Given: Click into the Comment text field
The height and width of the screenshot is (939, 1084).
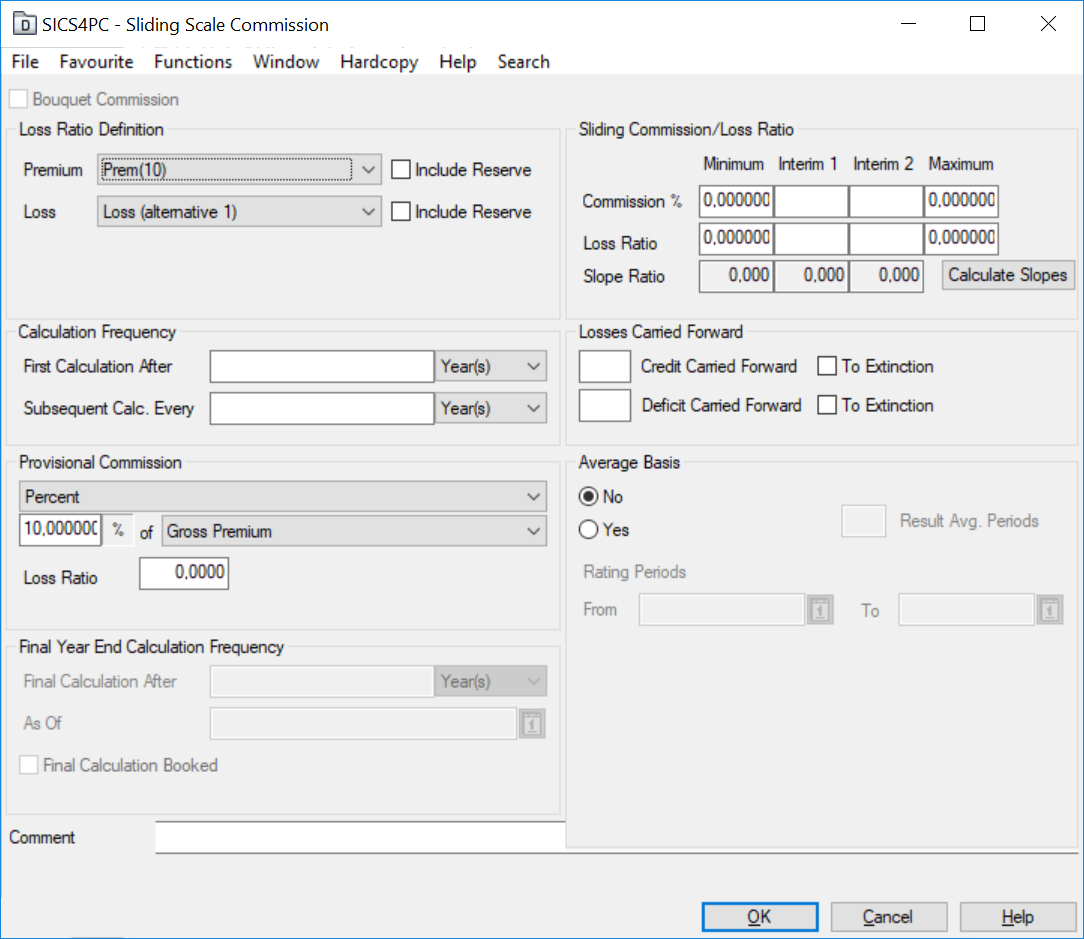Looking at the screenshot, I should pyautogui.click(x=360, y=837).
